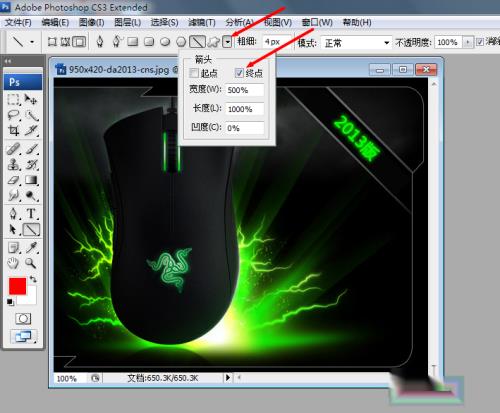Open the 图层(L) menu
The image size is (500, 413).
click(128, 23)
